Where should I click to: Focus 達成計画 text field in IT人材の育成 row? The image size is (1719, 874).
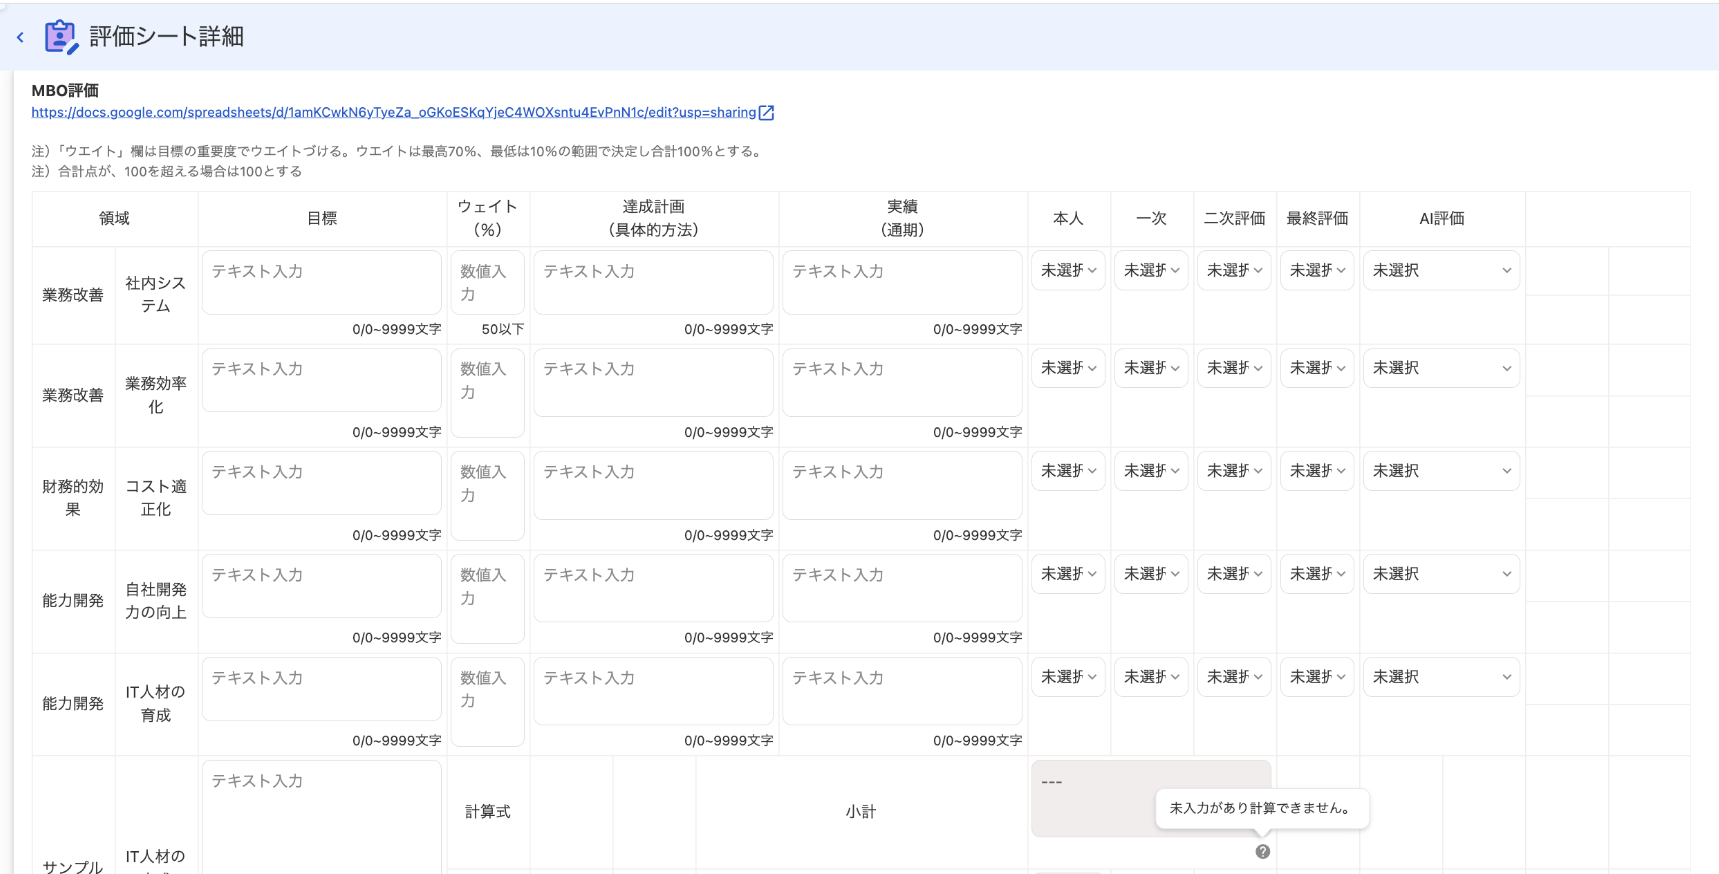(x=653, y=691)
